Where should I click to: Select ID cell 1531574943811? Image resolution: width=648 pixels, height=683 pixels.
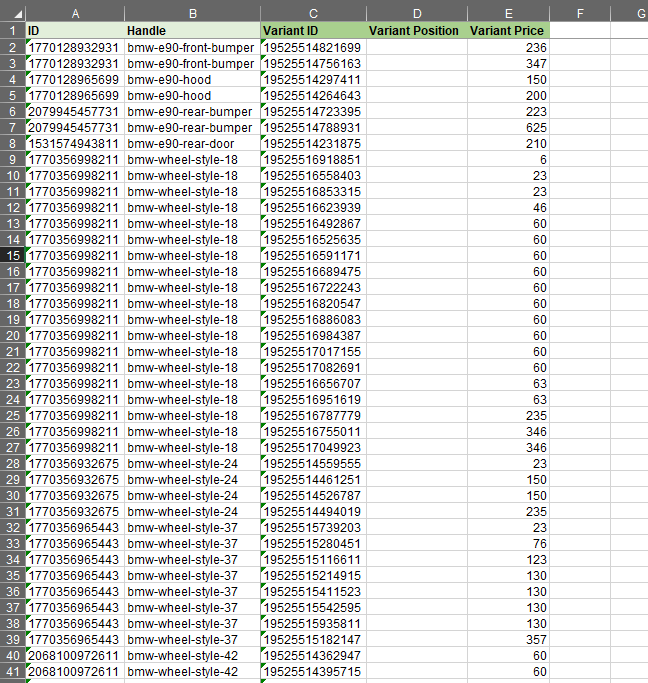[x=75, y=144]
